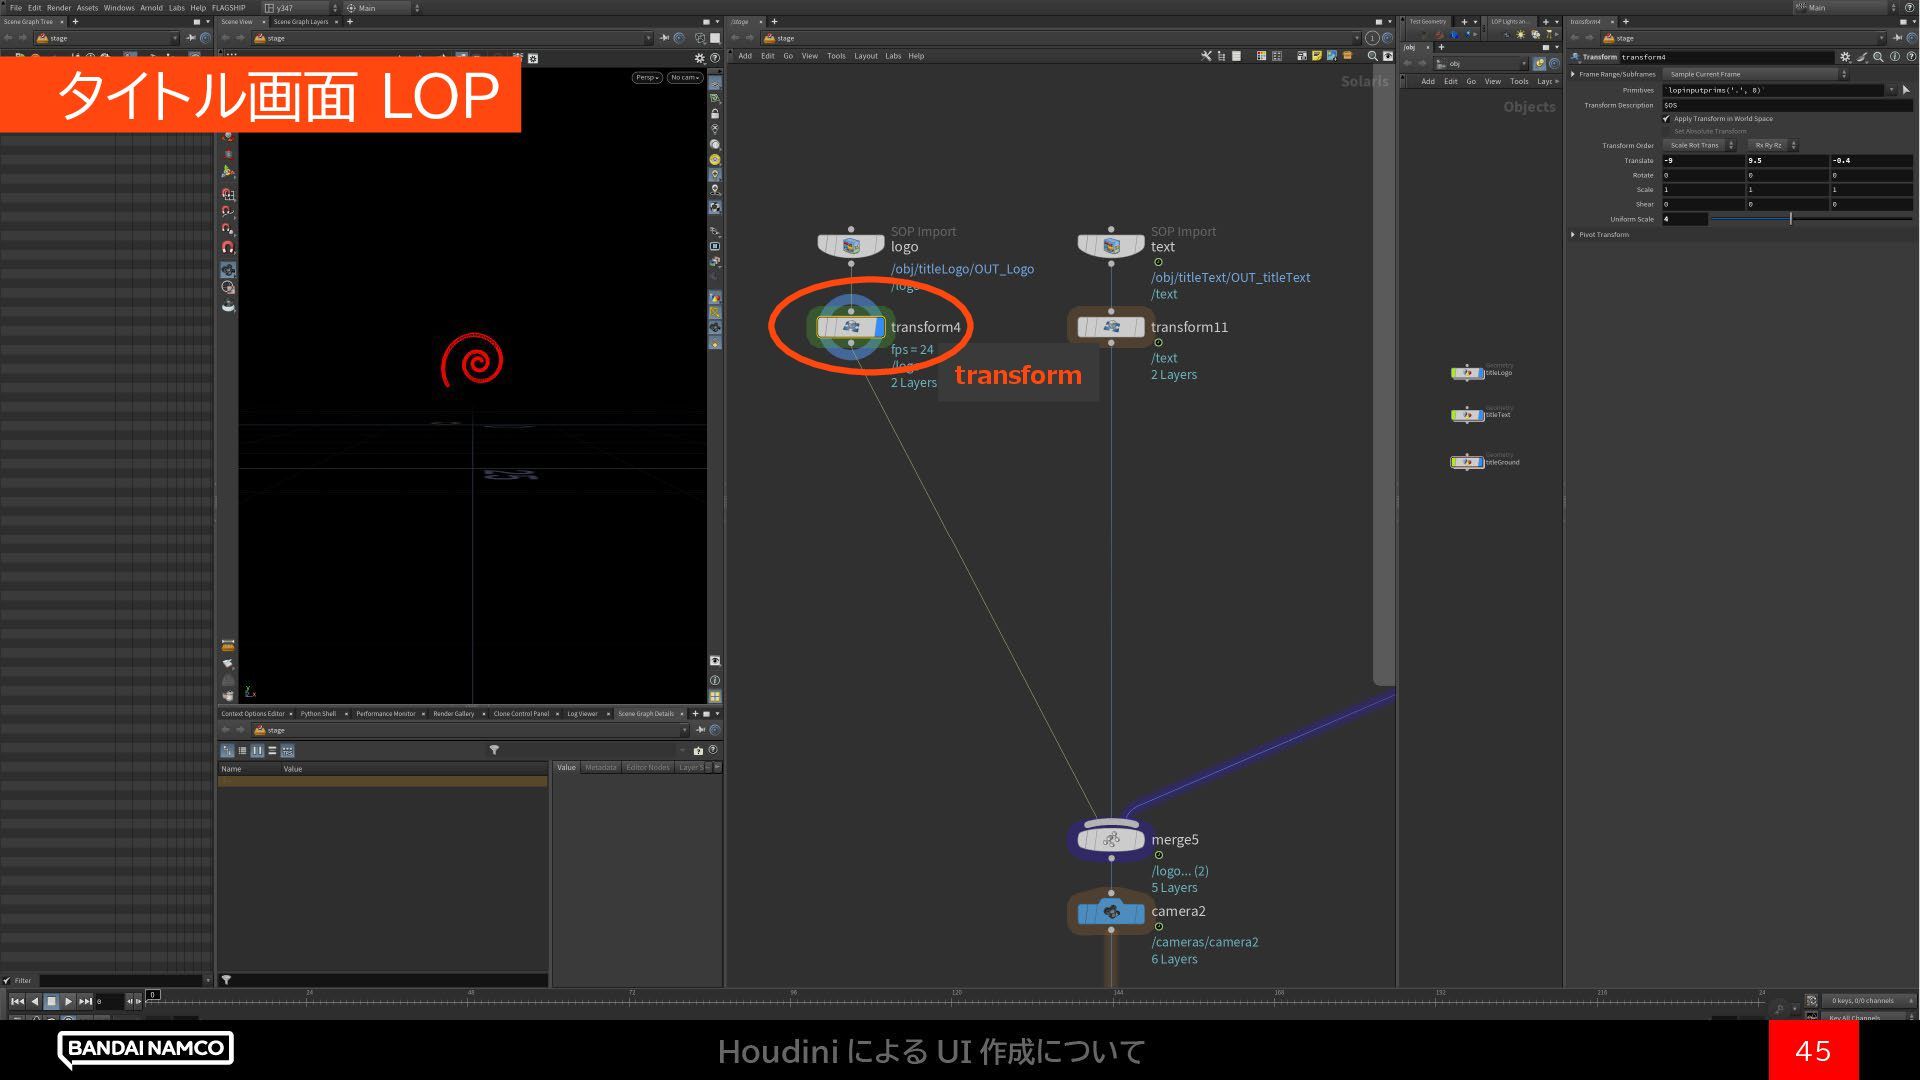The image size is (1920, 1080).
Task: Click the Persp viewport button
Action: point(646,77)
